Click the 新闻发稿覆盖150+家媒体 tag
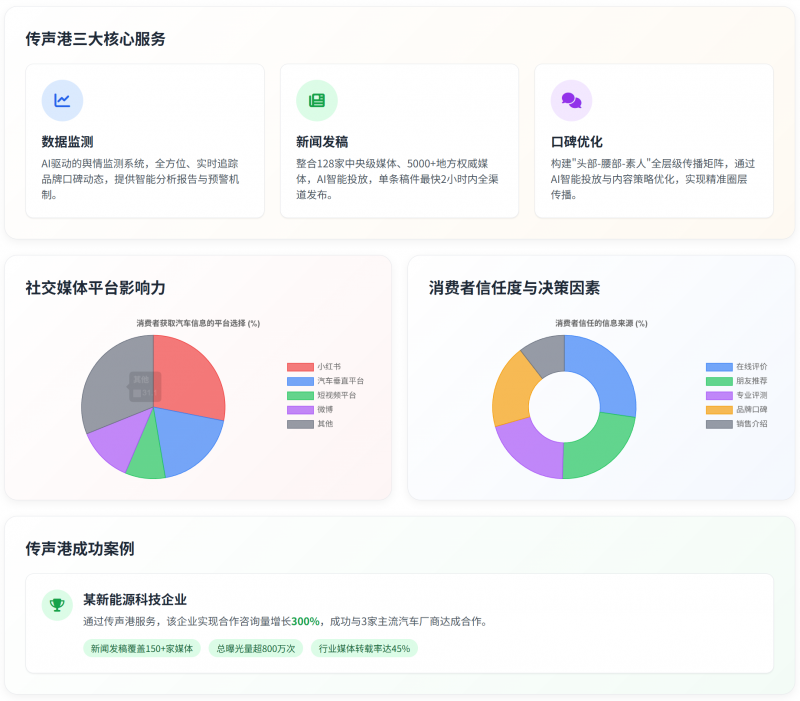Screen dimensions: 800x701 tap(141, 648)
